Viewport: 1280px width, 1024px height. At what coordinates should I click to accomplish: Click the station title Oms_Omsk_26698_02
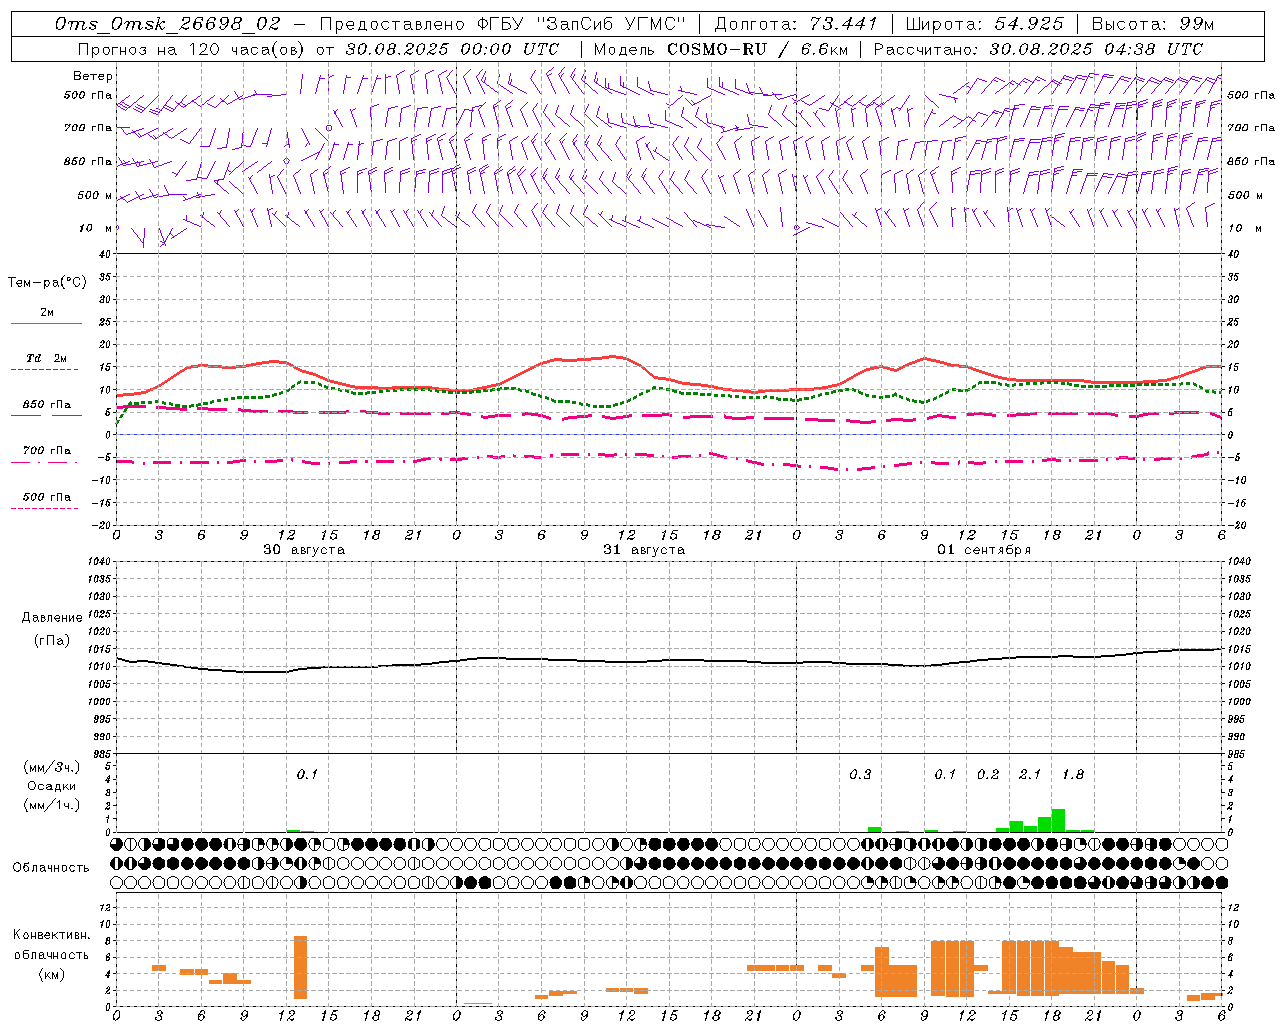pos(168,24)
